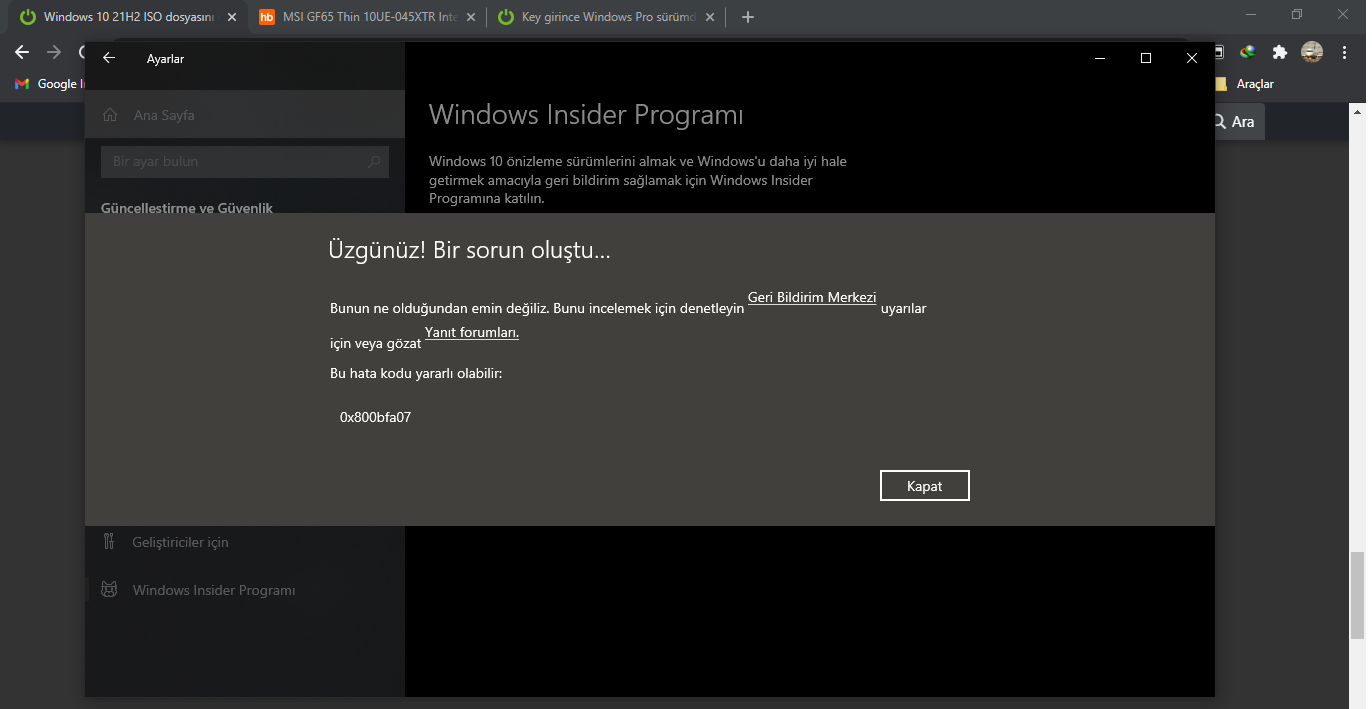Click the green power favicon on the first tab
Screen dimensions: 1372x709
click(28, 17)
